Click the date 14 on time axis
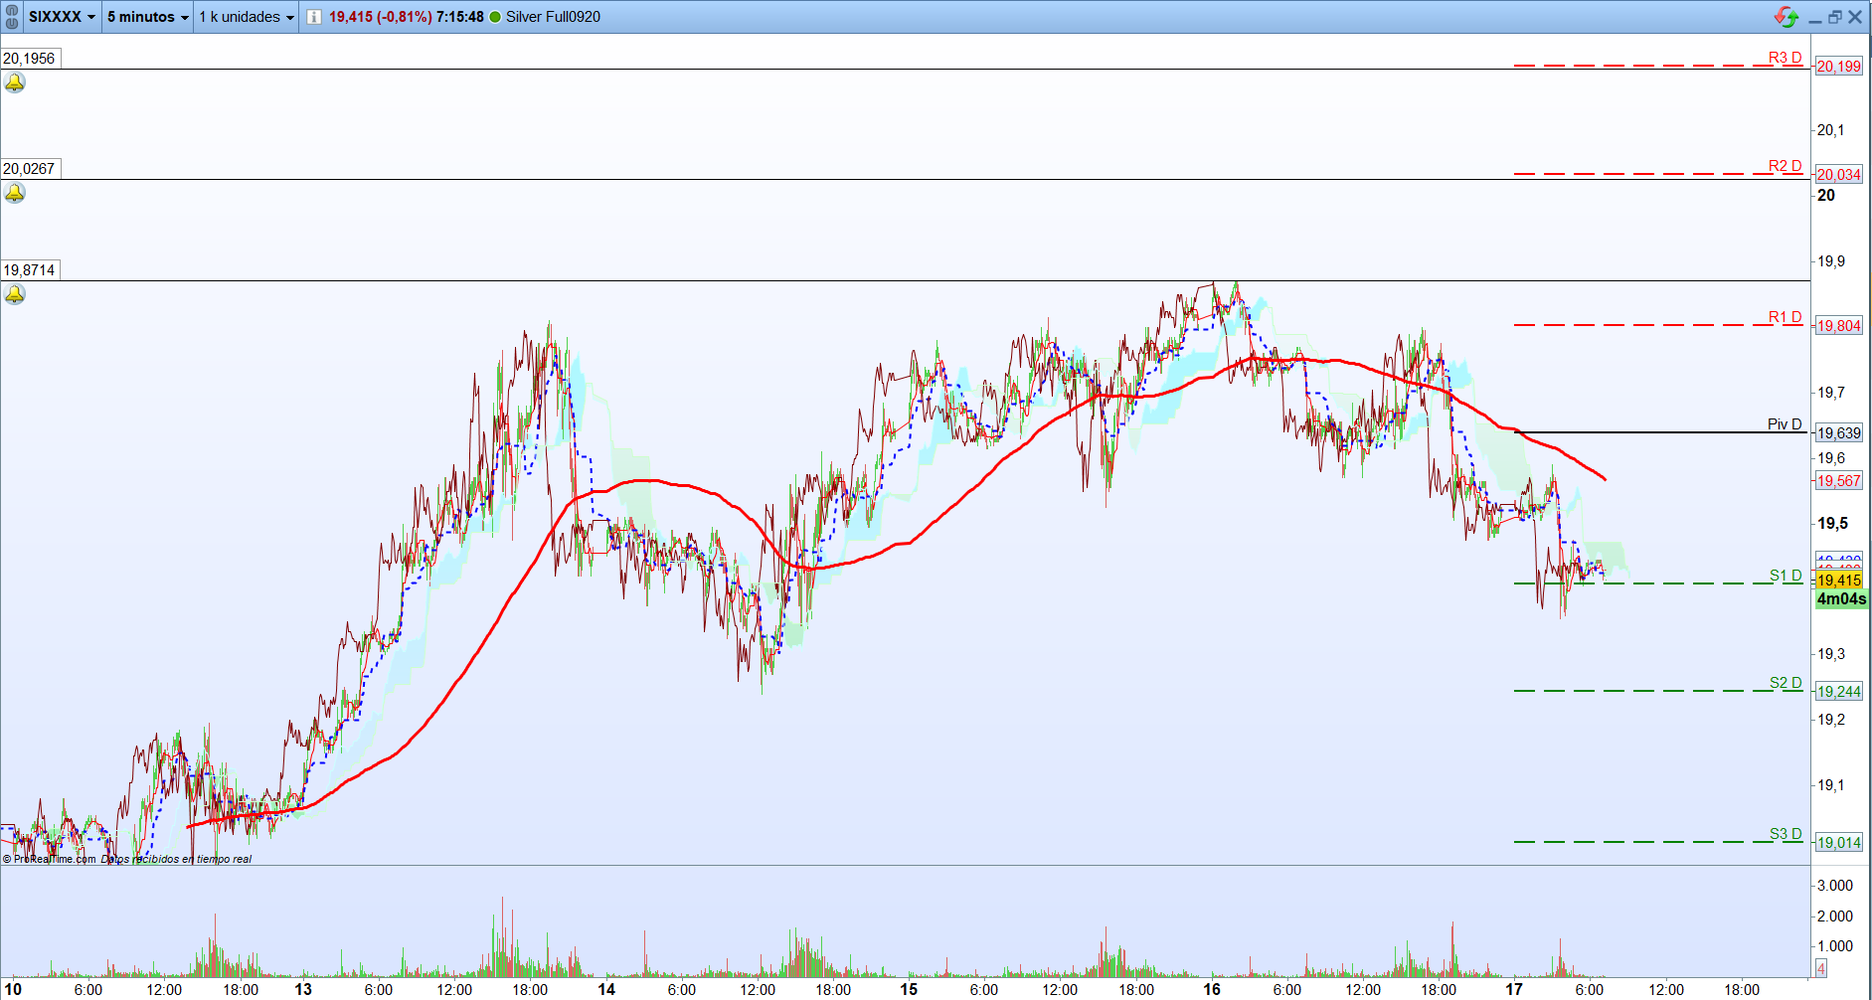This screenshot has width=1872, height=1000. point(606,990)
